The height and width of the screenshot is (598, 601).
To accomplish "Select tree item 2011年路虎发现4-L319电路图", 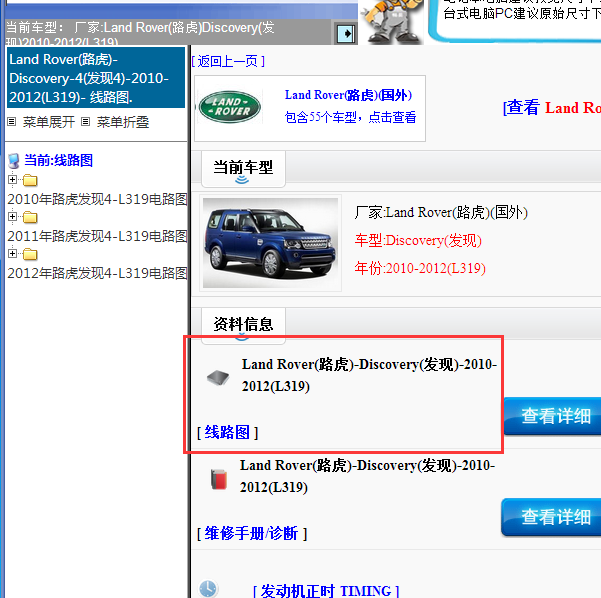I will pos(97,236).
